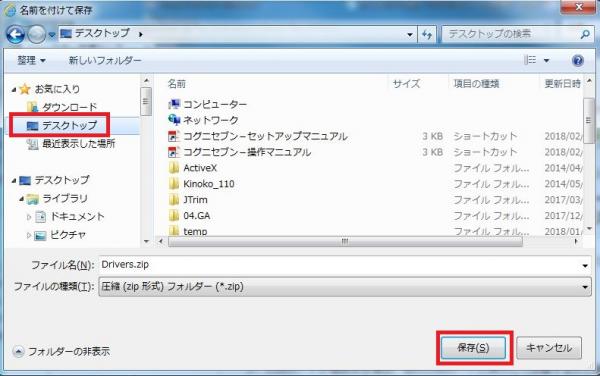Click the file list horizontal scrollbar thumb
Screen dimensions: 600x376
[345, 241]
